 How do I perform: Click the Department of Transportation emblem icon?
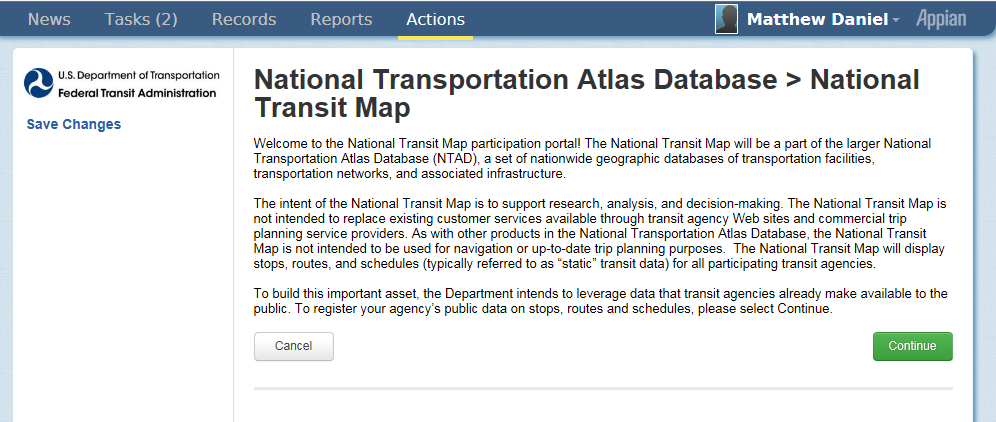click(39, 84)
